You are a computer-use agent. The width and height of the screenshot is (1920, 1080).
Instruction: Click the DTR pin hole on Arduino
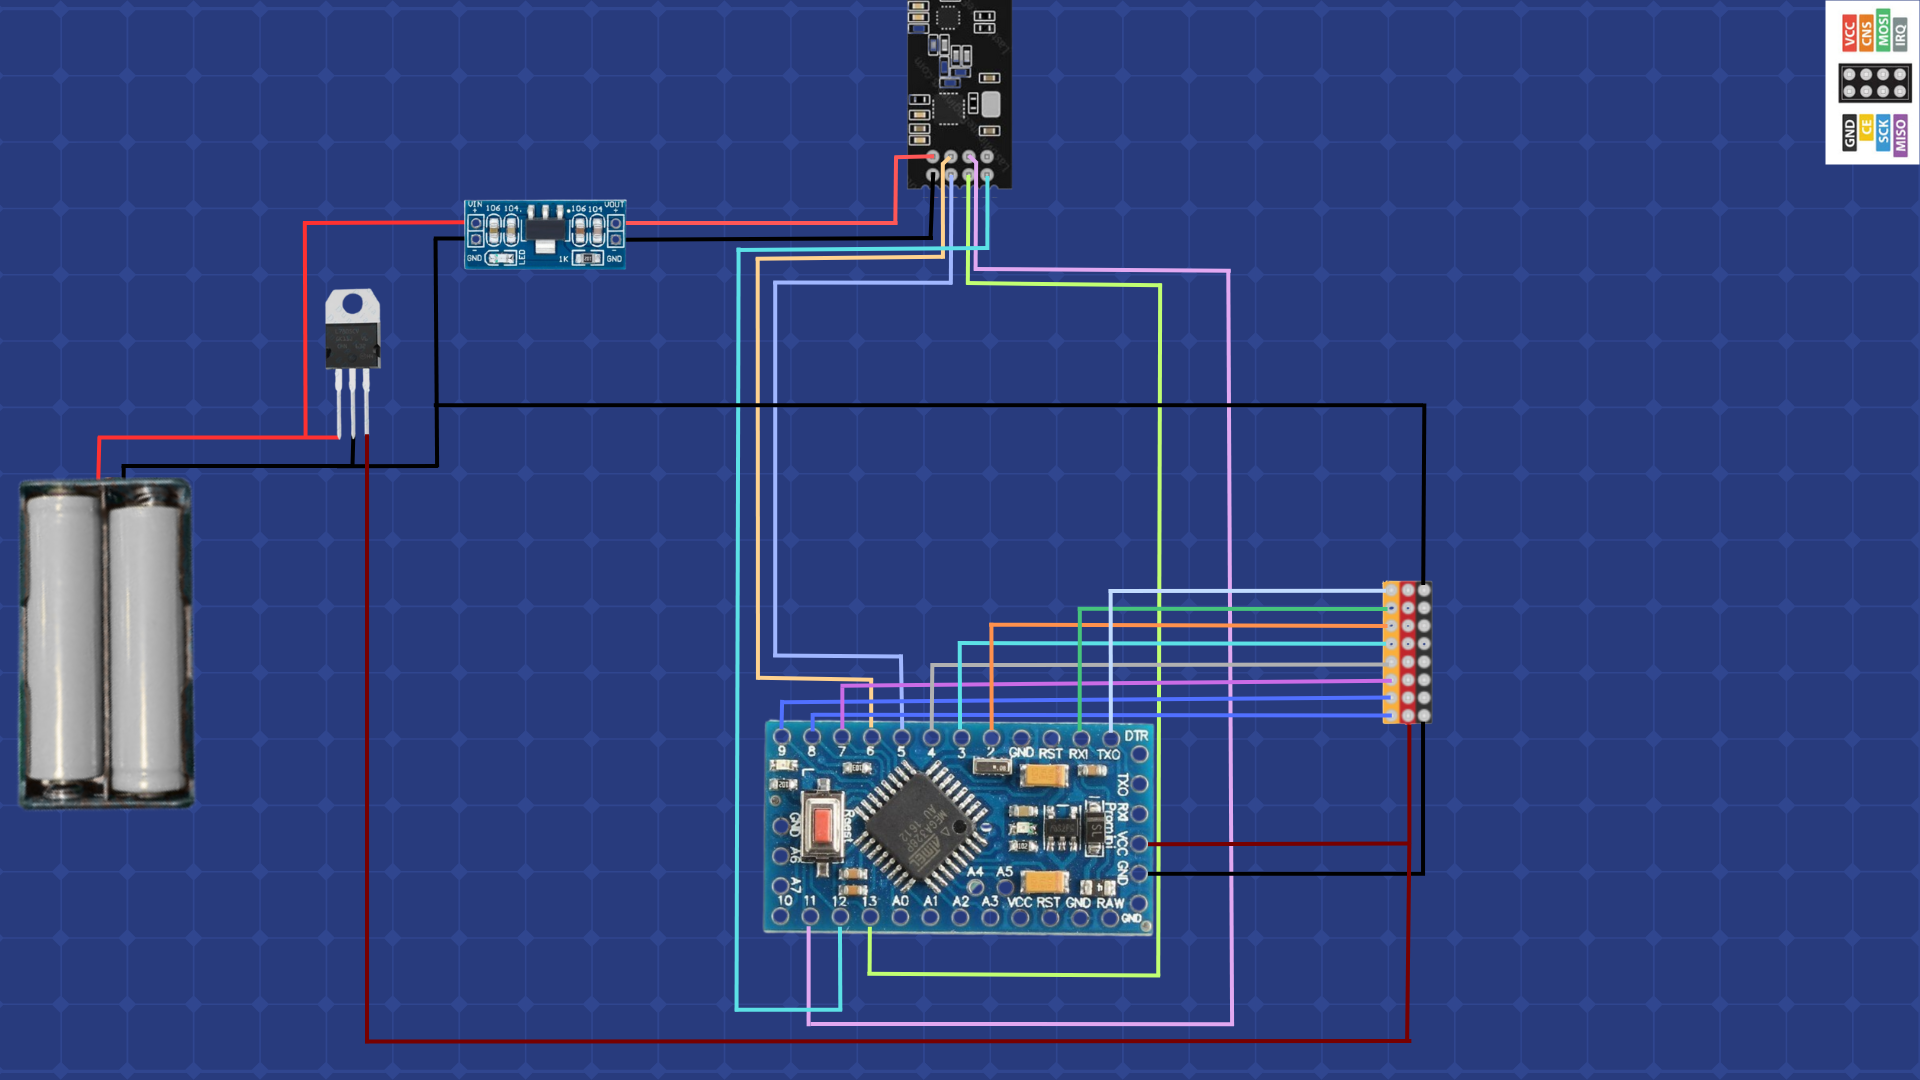[1139, 754]
